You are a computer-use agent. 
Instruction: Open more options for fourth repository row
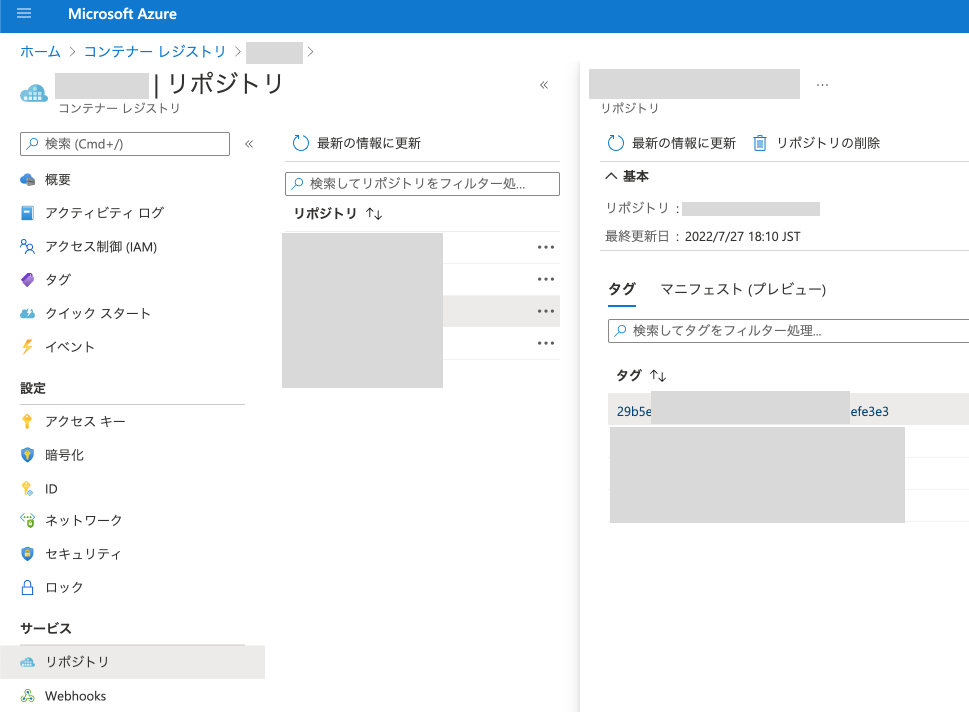click(546, 343)
